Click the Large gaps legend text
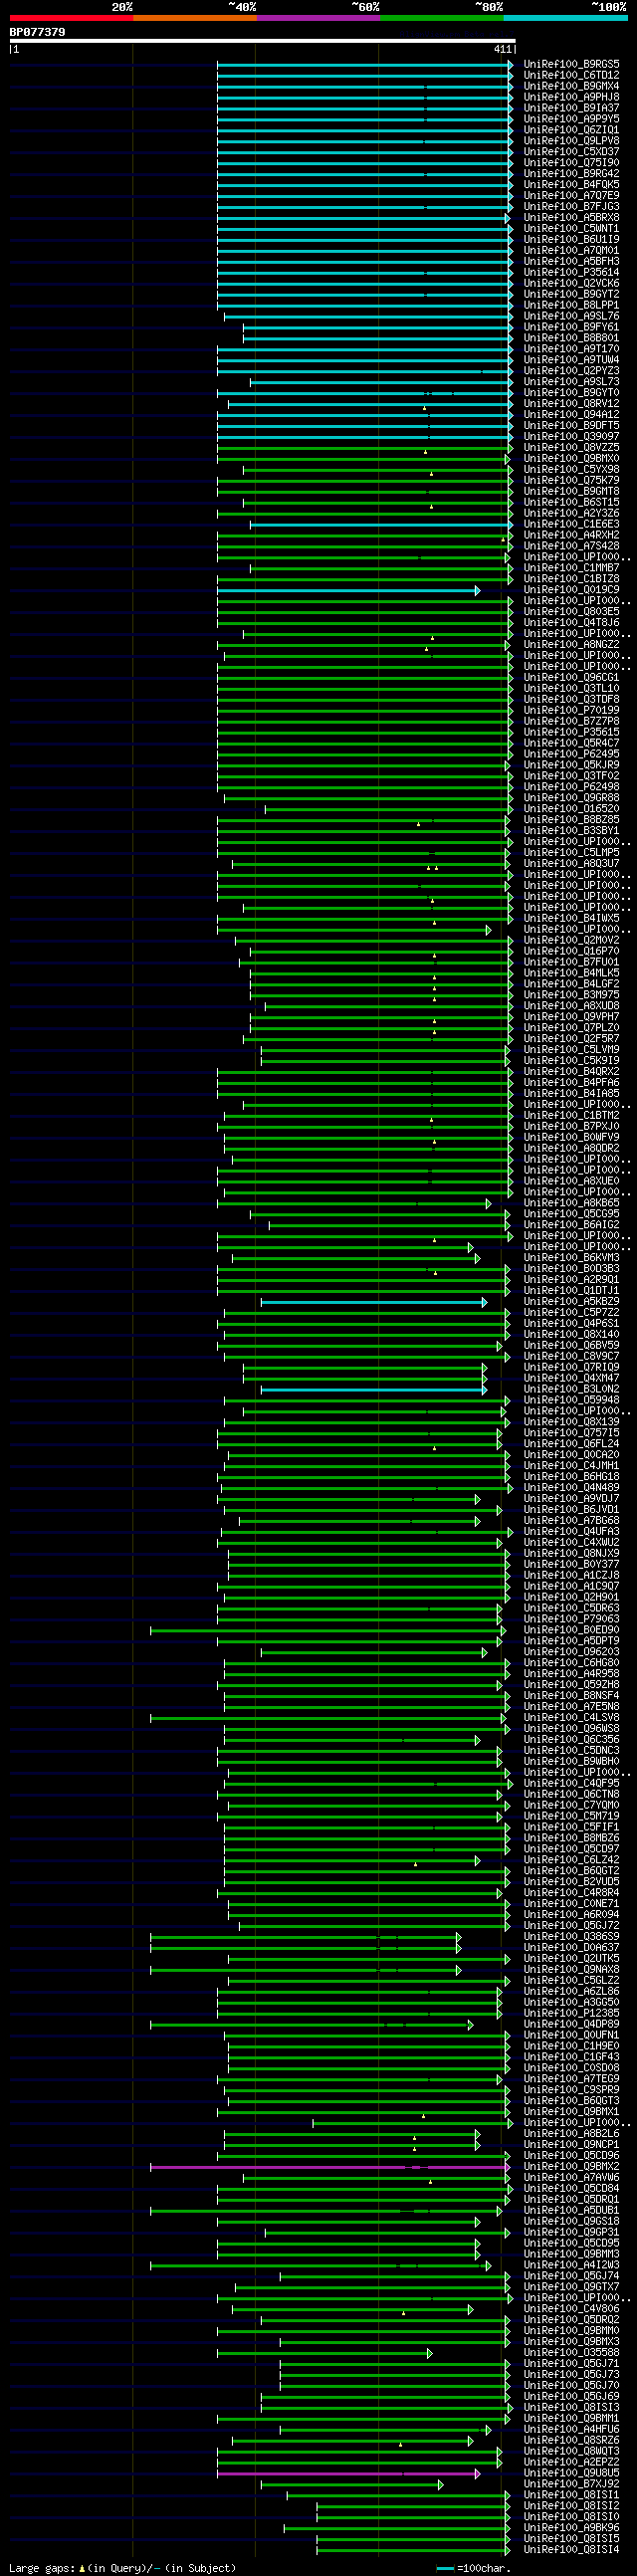637x2576 pixels. [x=123, y=2568]
